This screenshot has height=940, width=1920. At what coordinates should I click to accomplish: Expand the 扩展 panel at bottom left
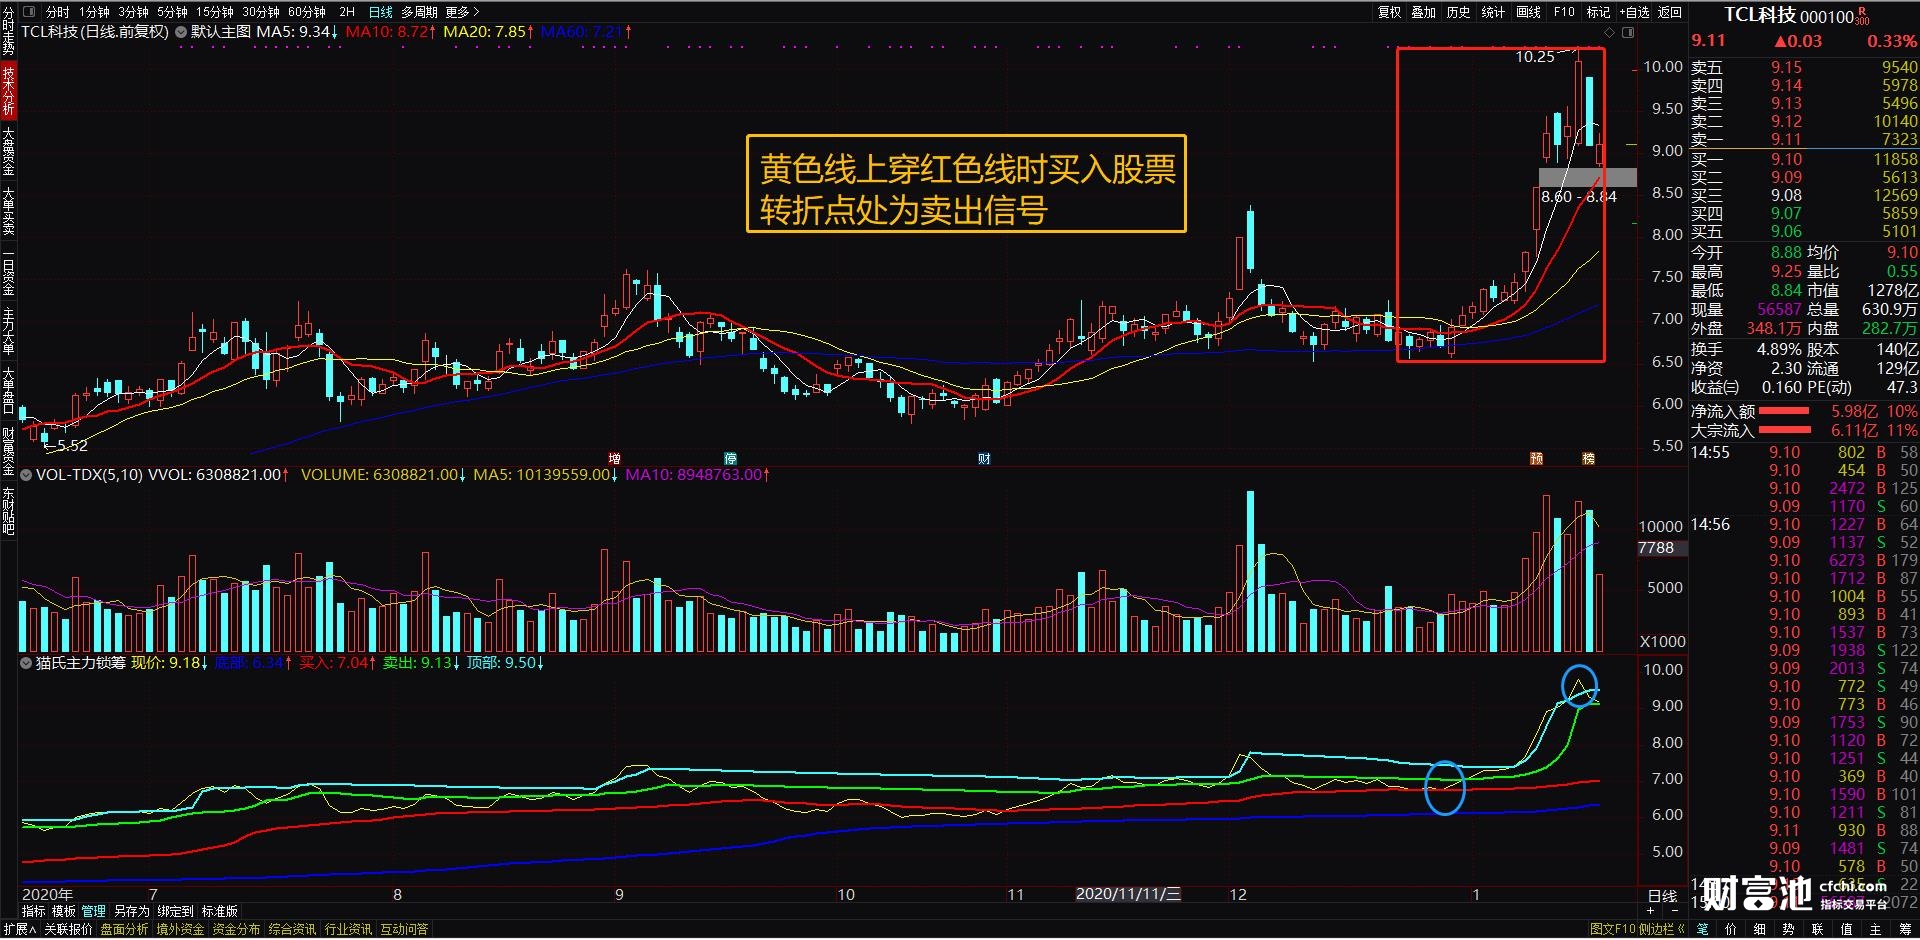tap(19, 930)
